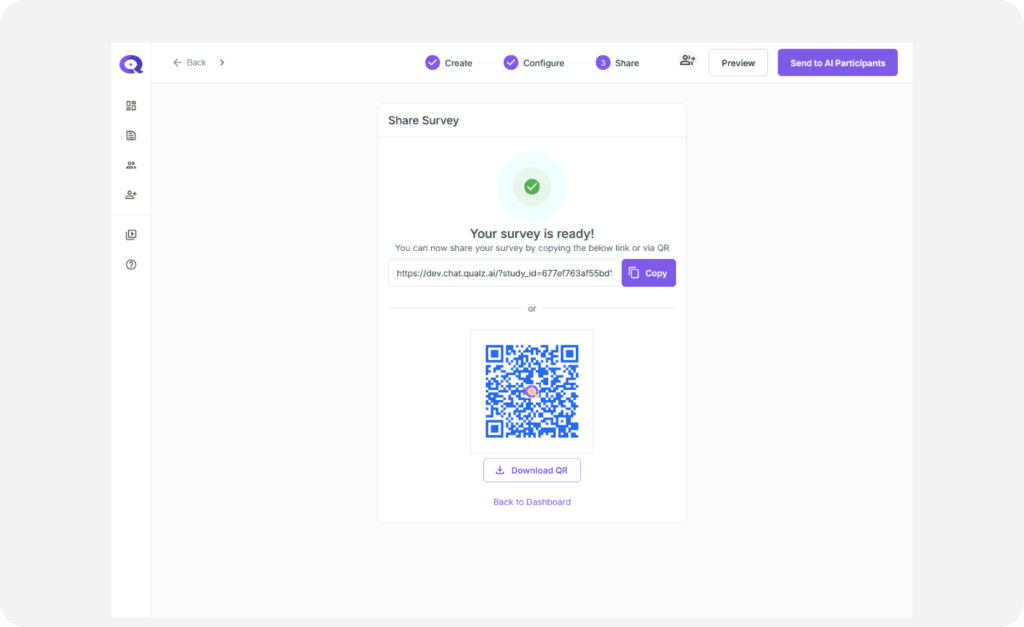
Task: Select the Share step number 3
Action: point(603,63)
